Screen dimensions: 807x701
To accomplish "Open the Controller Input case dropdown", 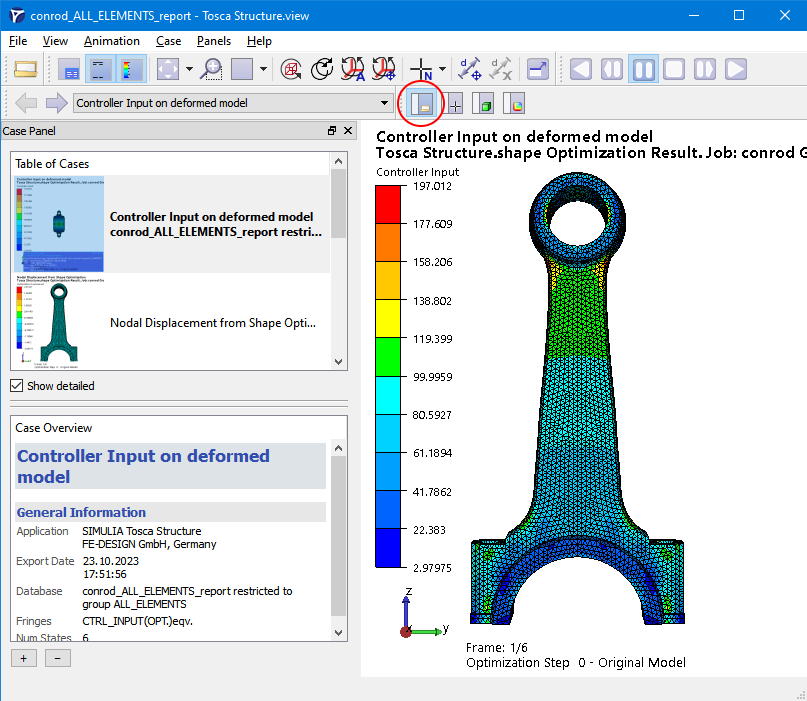I will (385, 103).
